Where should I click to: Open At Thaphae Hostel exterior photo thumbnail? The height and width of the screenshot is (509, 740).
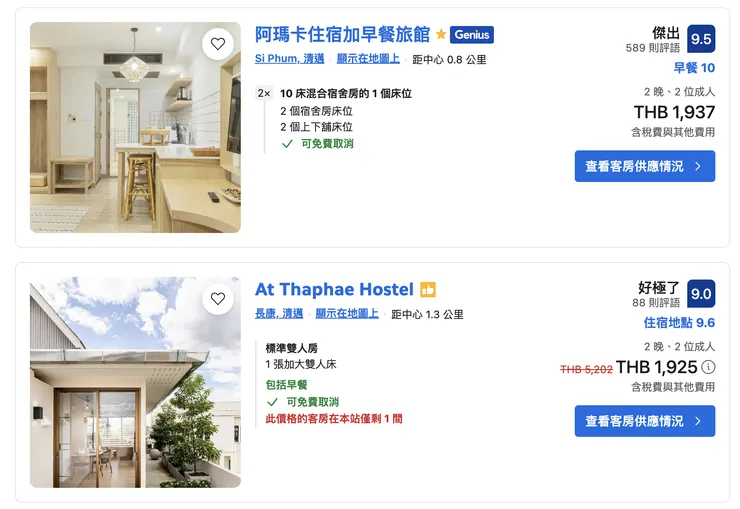coord(135,382)
